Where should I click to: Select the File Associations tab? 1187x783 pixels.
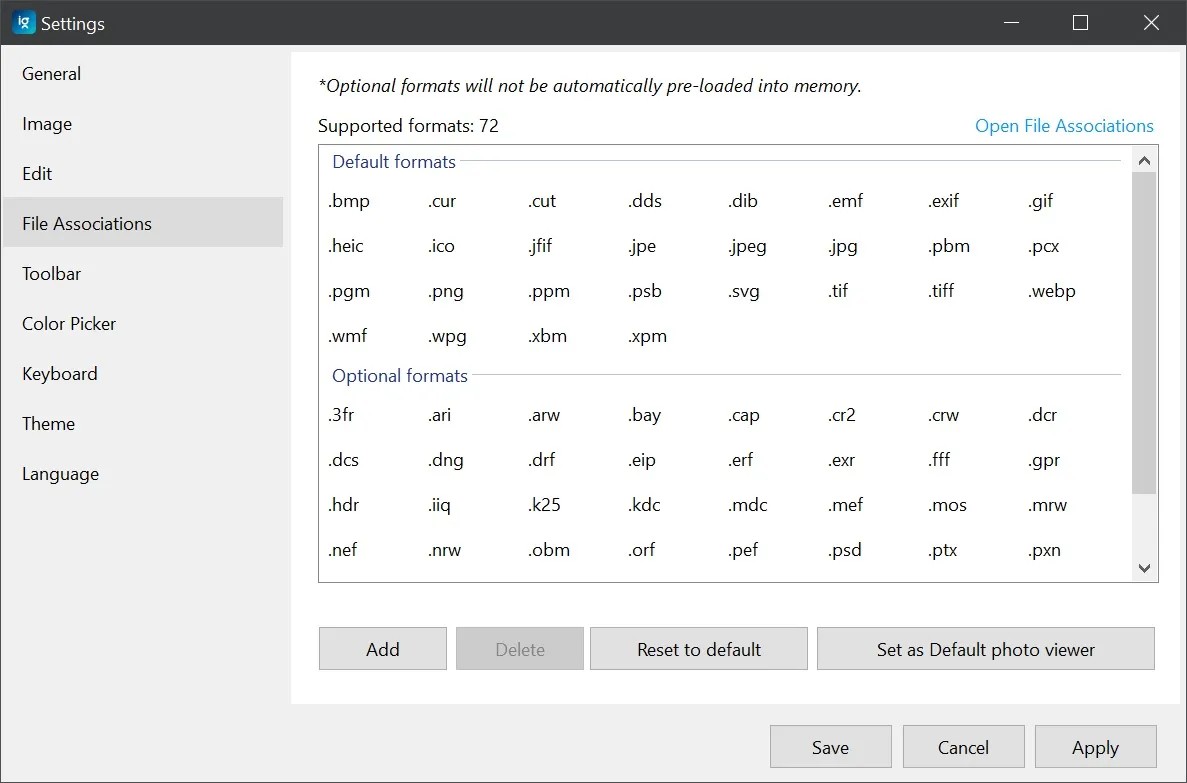[x=143, y=223]
